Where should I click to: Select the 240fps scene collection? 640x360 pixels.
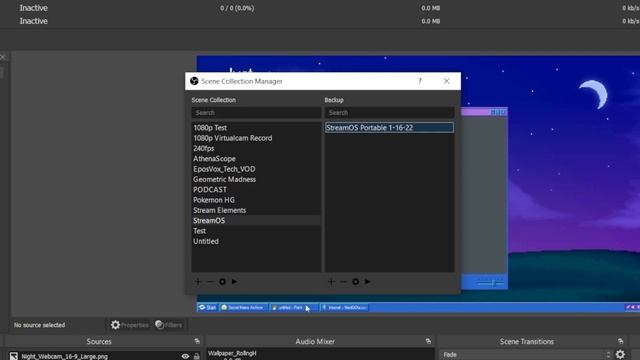click(256, 148)
